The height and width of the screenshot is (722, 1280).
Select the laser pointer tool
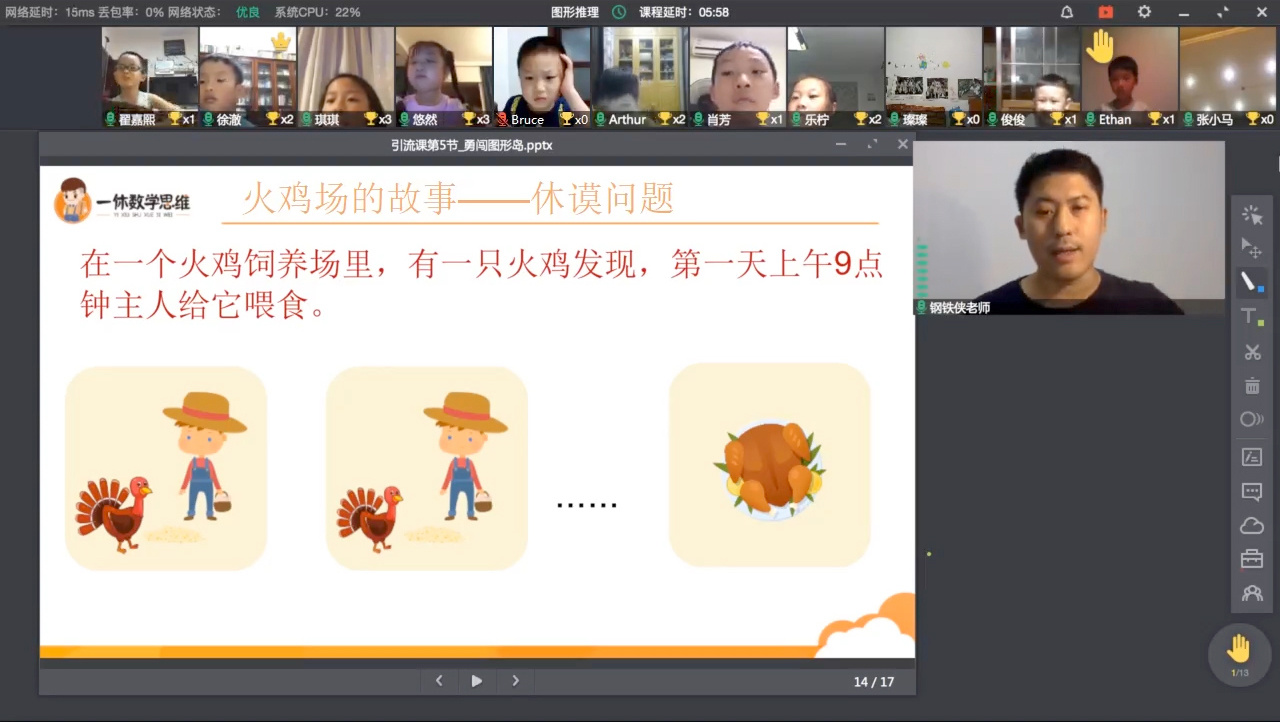point(1252,215)
